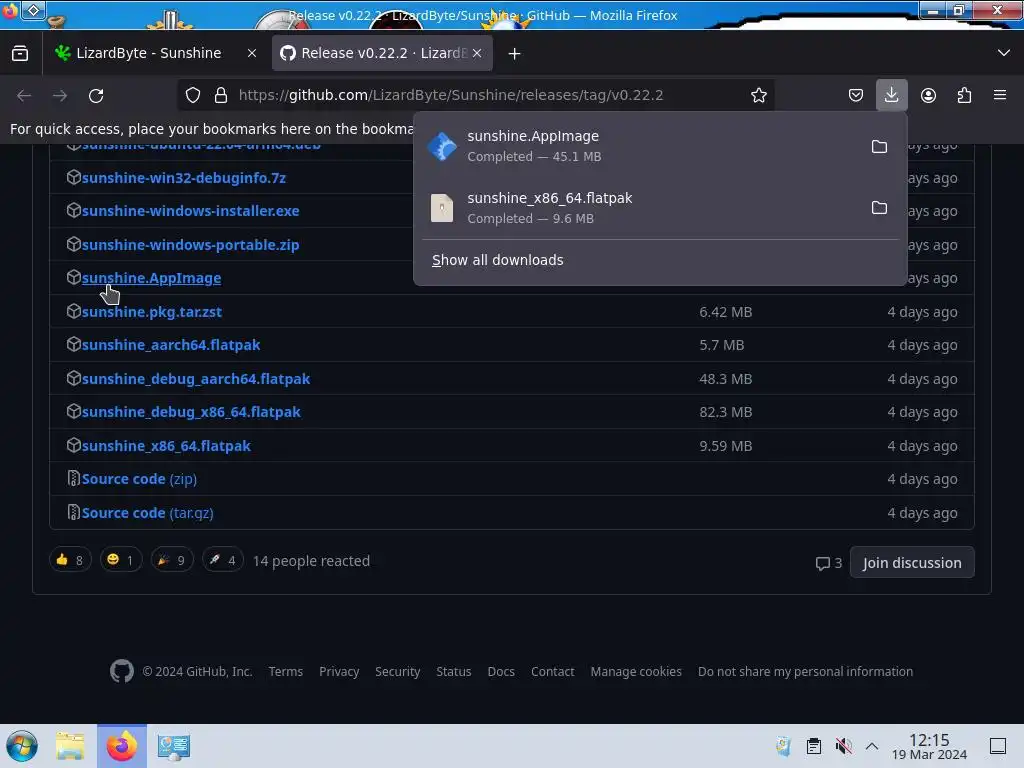Open the sunshine.AppImage download entry
Viewport: 1024px width, 768px height.
point(640,146)
